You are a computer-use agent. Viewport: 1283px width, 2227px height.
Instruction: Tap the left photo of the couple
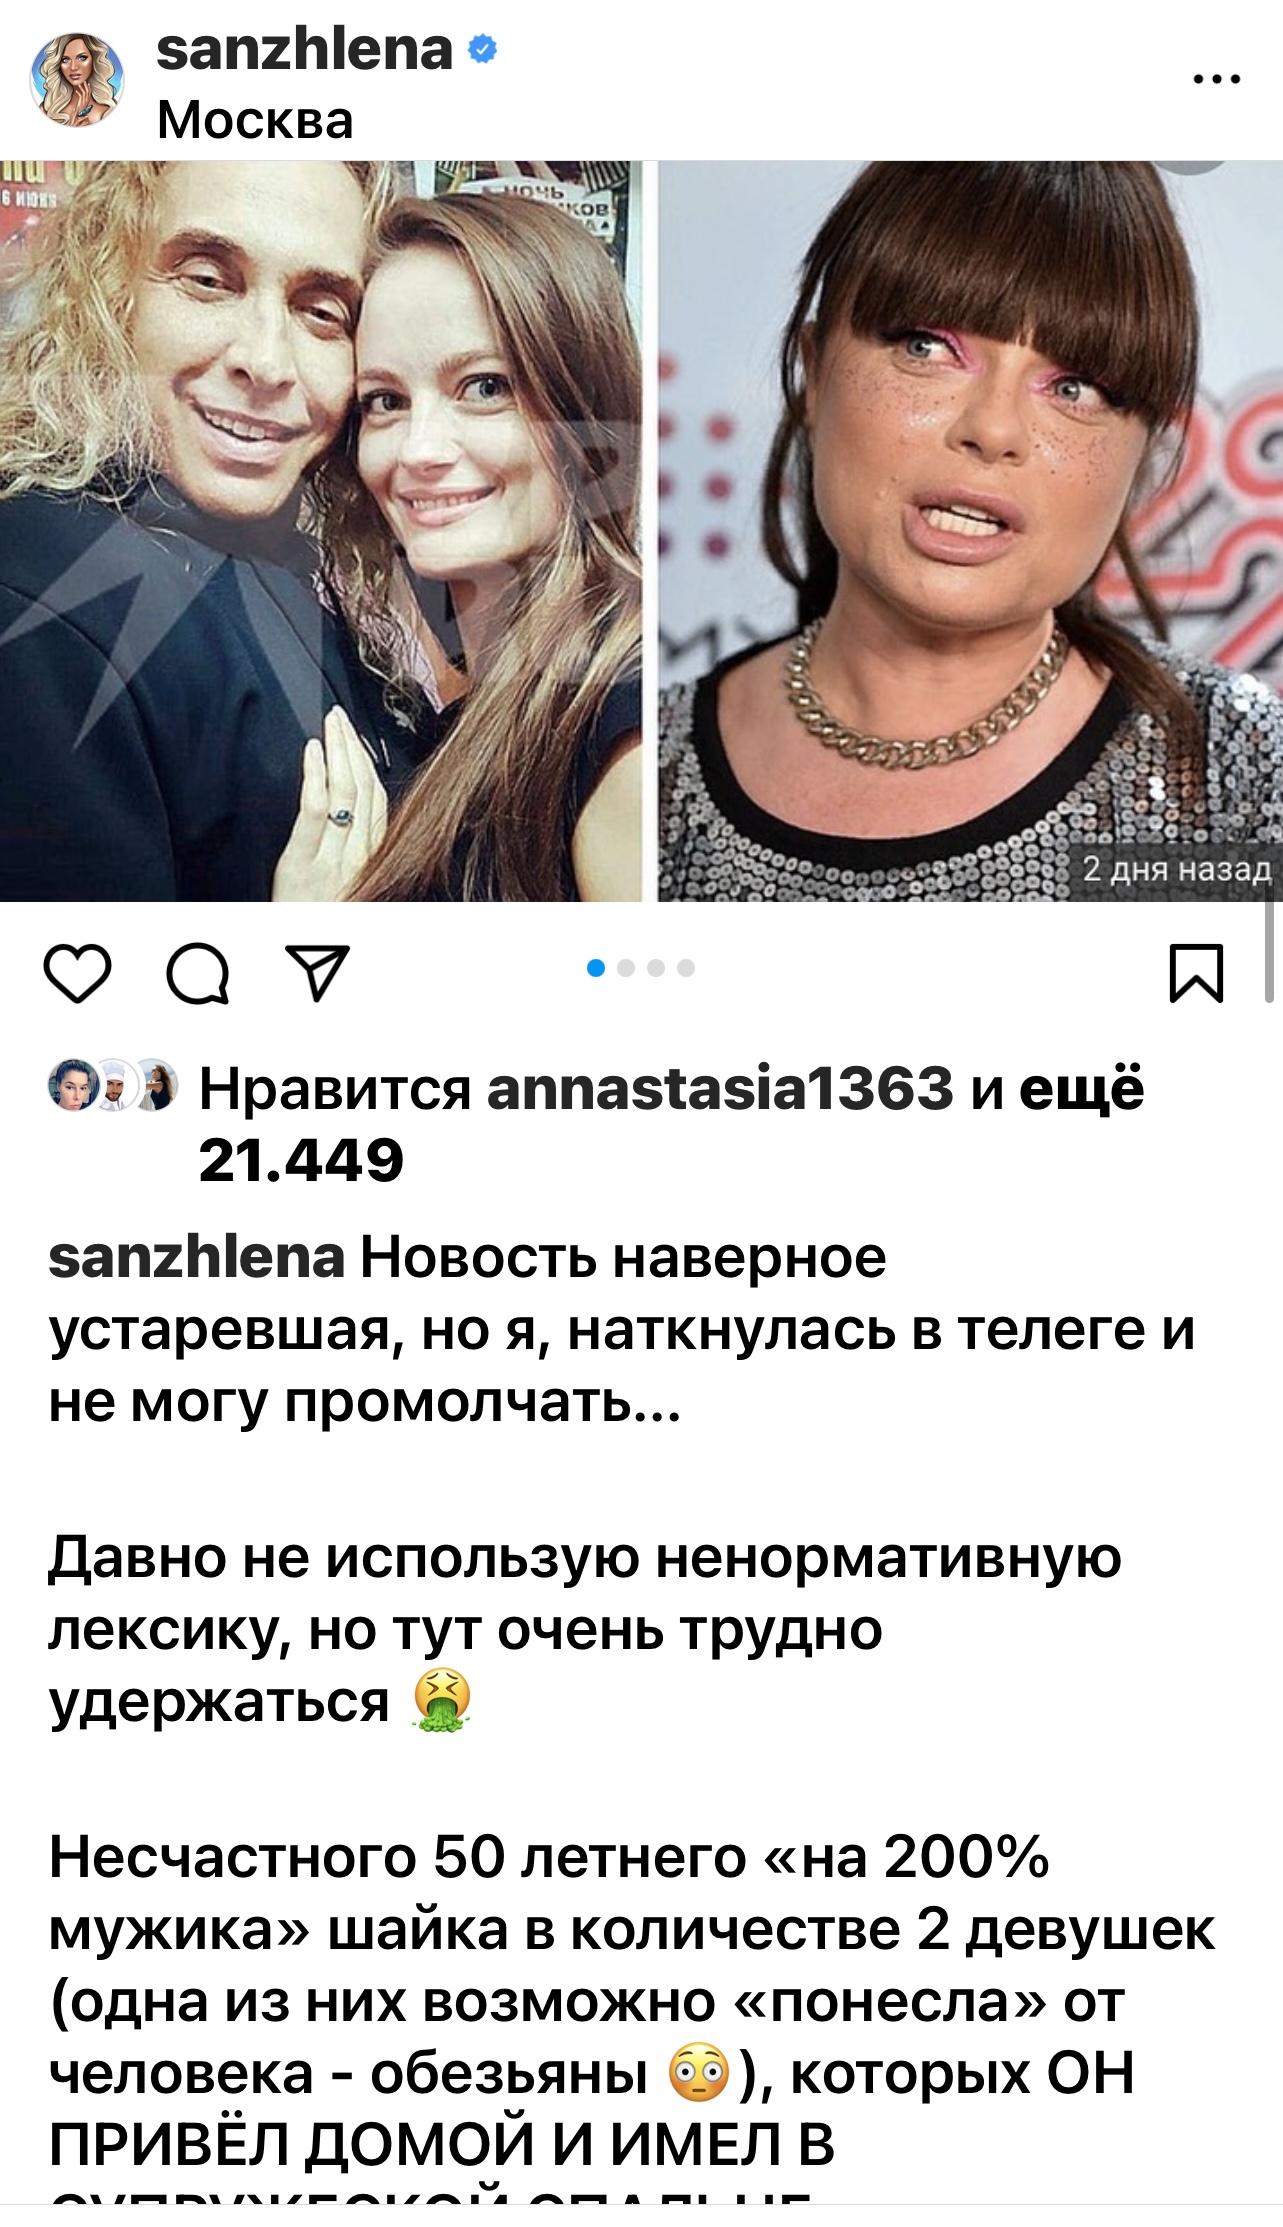(x=320, y=531)
